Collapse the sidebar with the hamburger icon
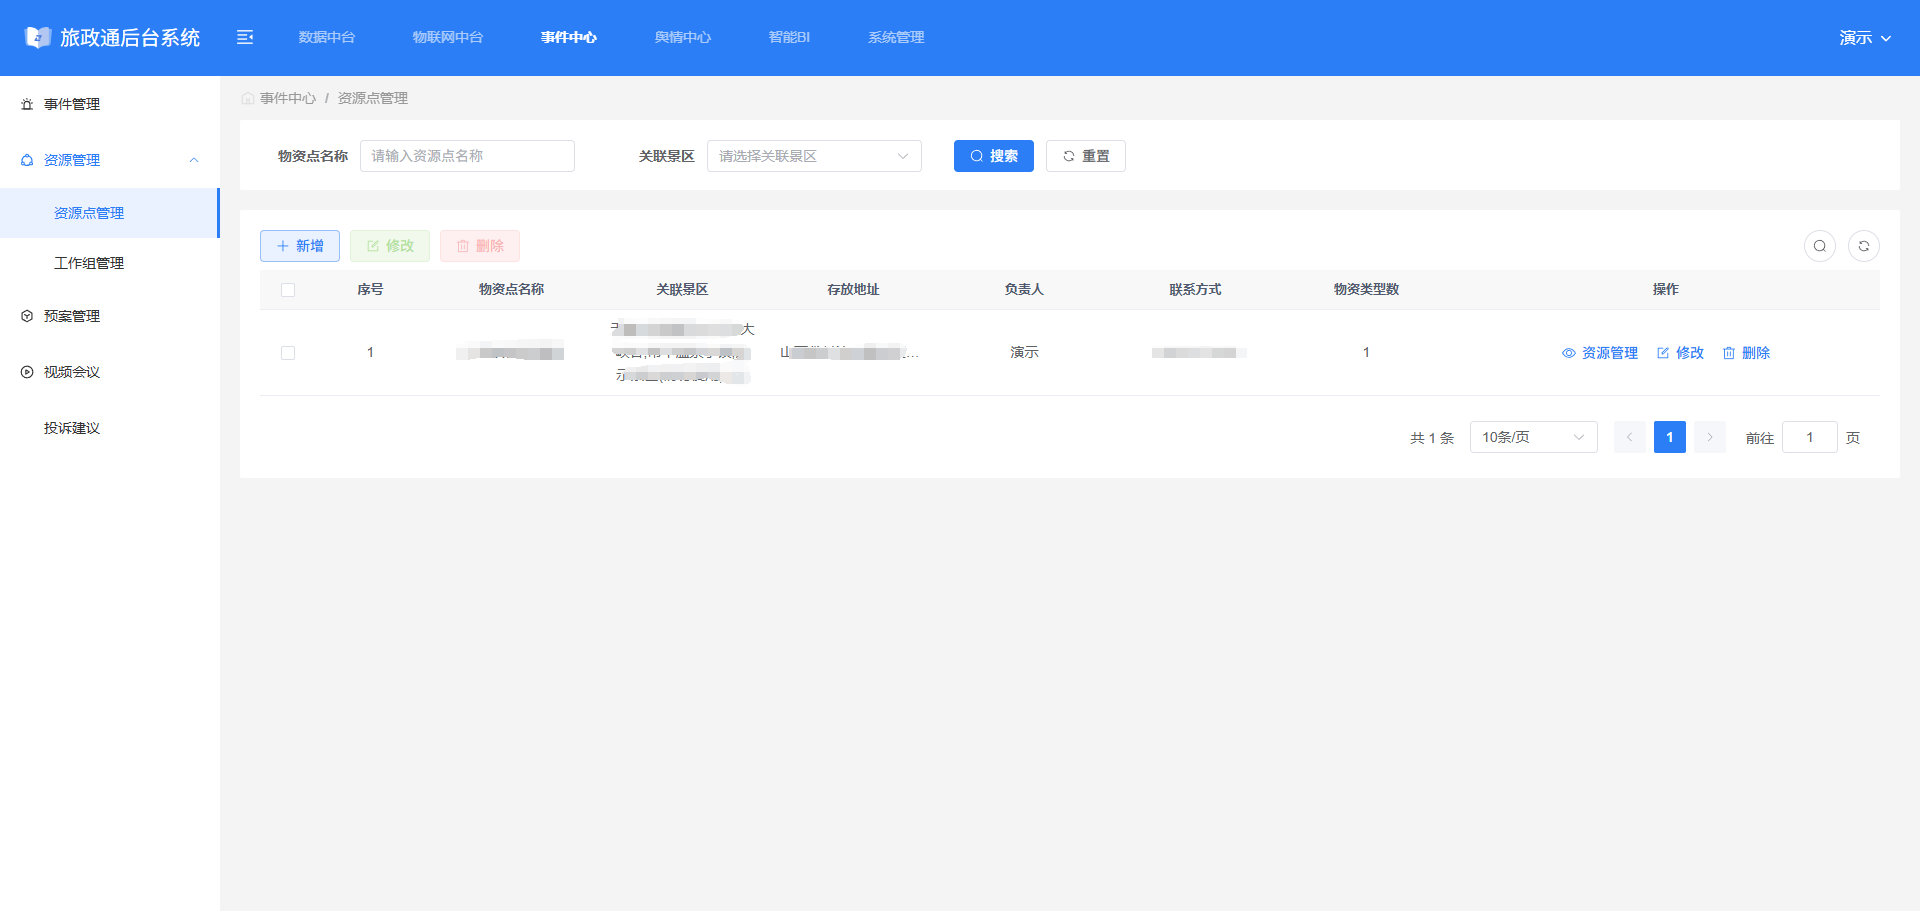The height and width of the screenshot is (911, 1920). pyautogui.click(x=245, y=37)
